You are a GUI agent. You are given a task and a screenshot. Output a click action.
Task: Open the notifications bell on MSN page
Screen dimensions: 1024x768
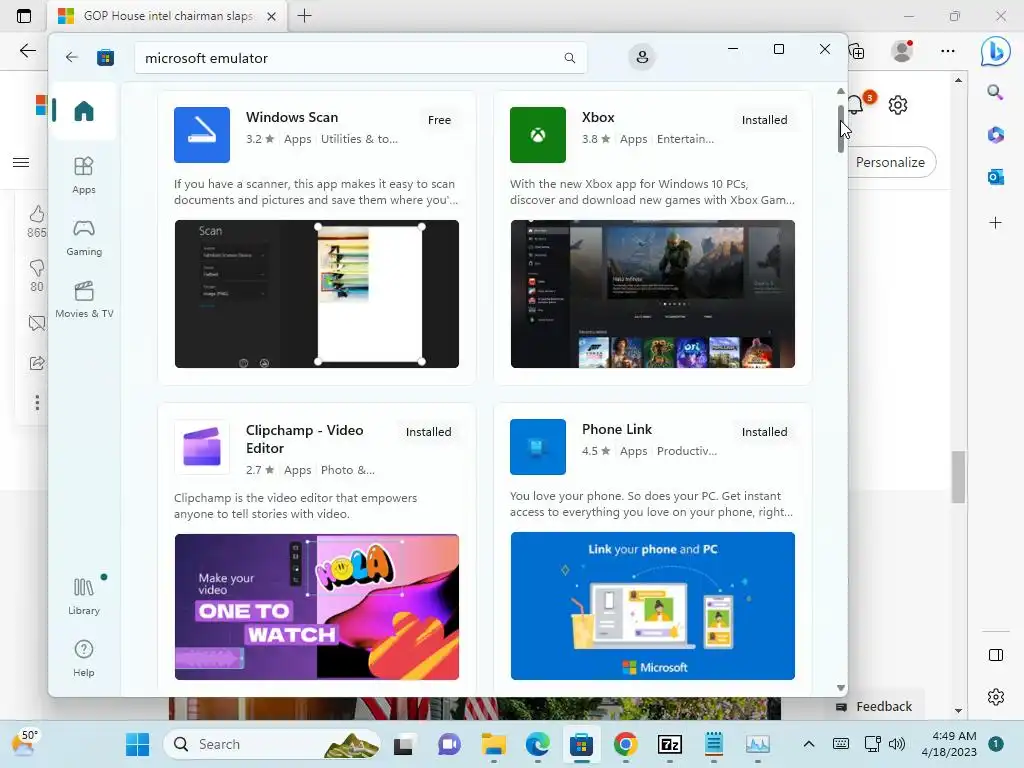856,104
